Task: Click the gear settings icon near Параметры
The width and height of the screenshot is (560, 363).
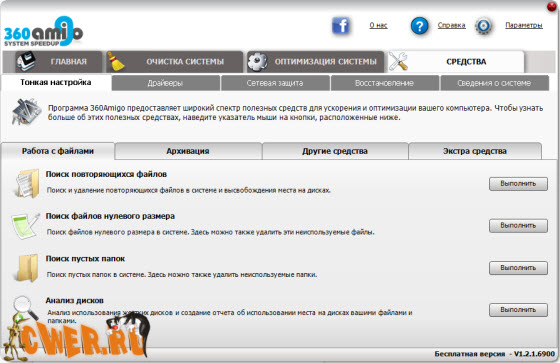Action: pos(484,26)
